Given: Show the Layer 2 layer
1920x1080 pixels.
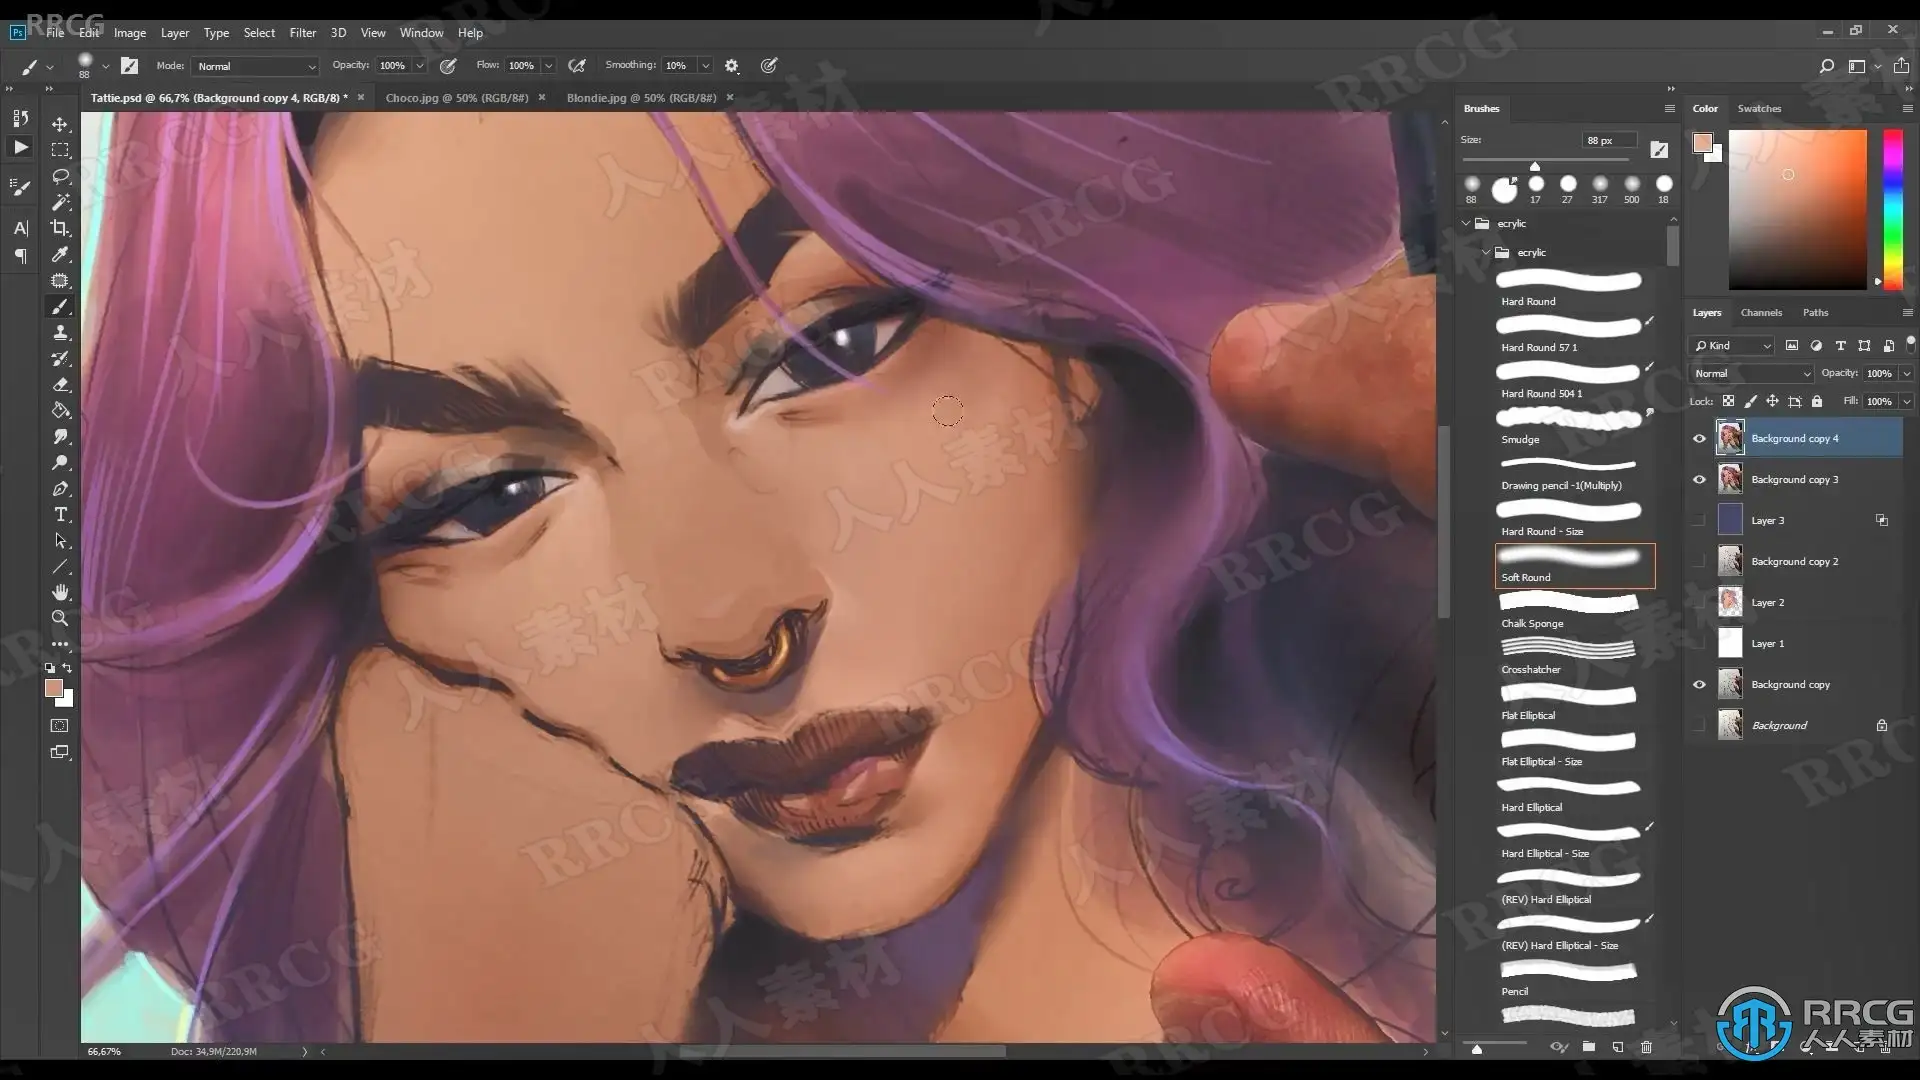Looking at the screenshot, I should point(1699,602).
